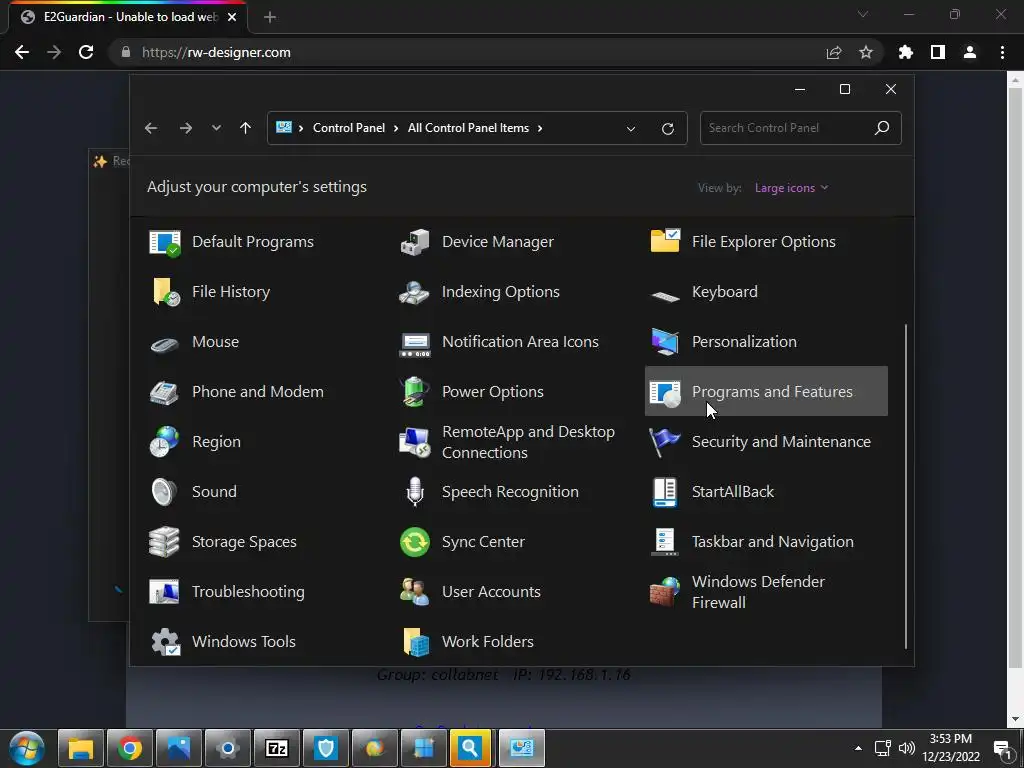Bookmark this page with star icon
The width and height of the screenshot is (1024, 768).
coord(866,52)
